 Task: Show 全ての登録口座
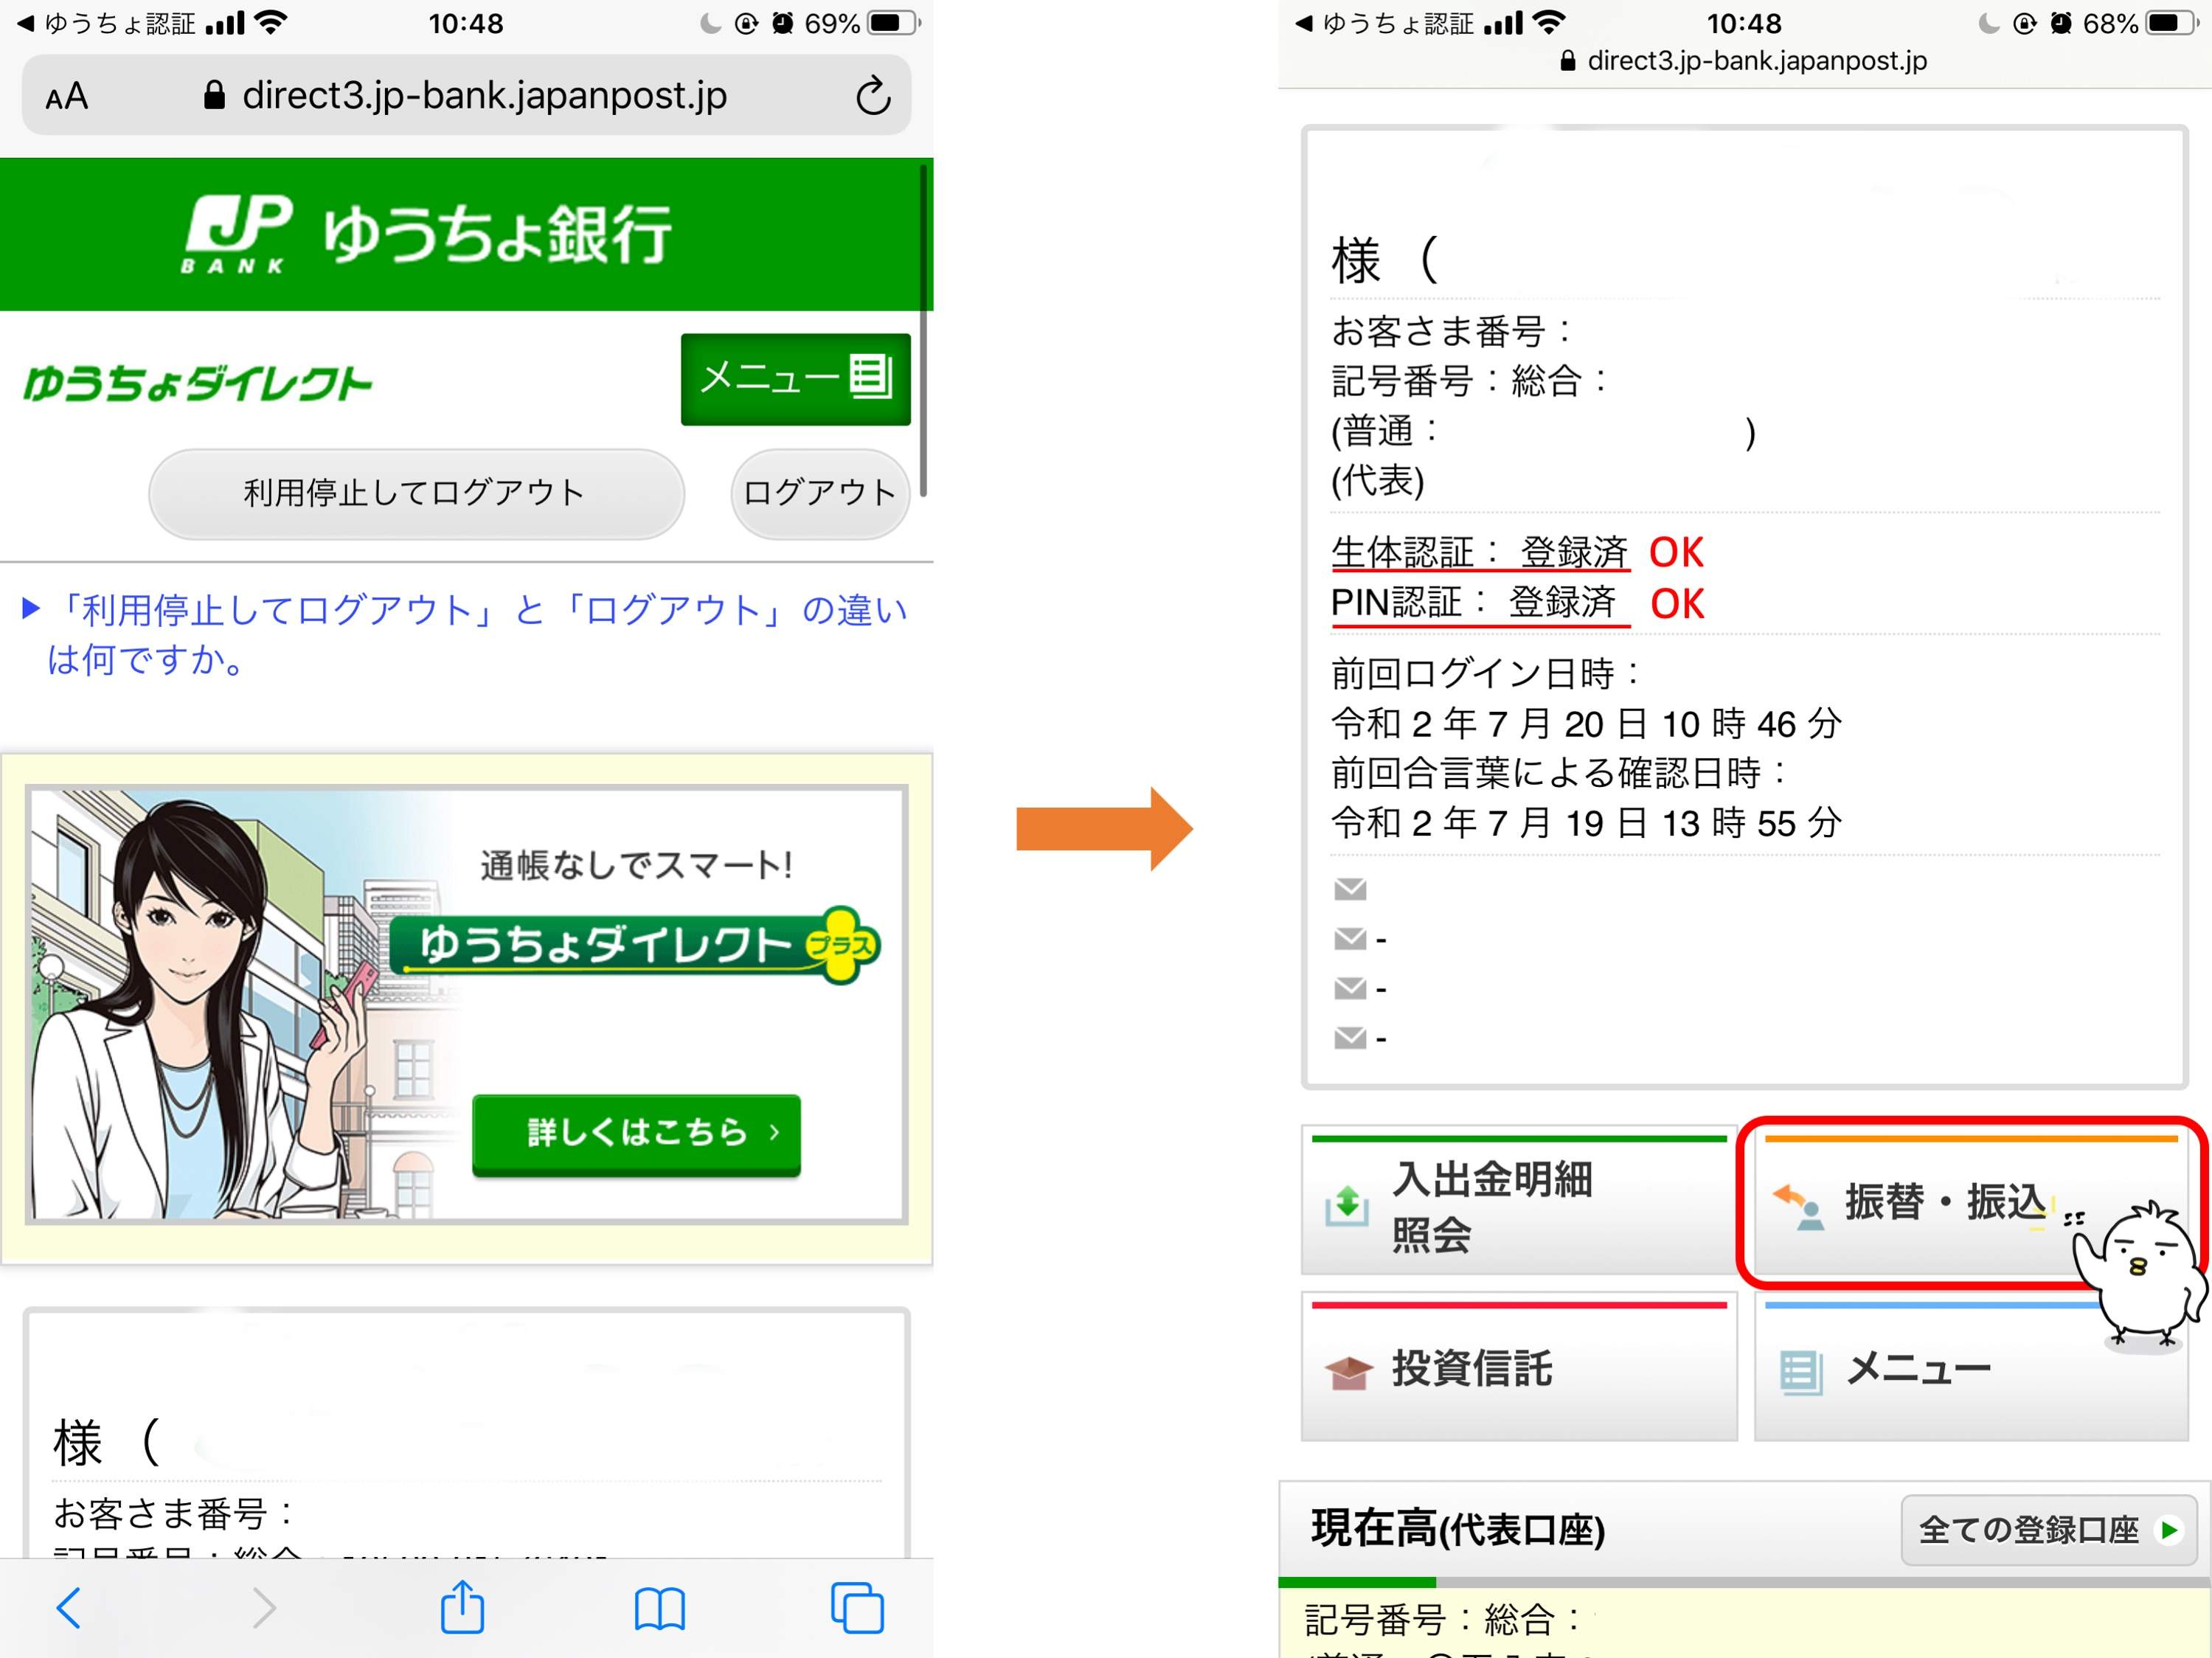[x=2048, y=1530]
